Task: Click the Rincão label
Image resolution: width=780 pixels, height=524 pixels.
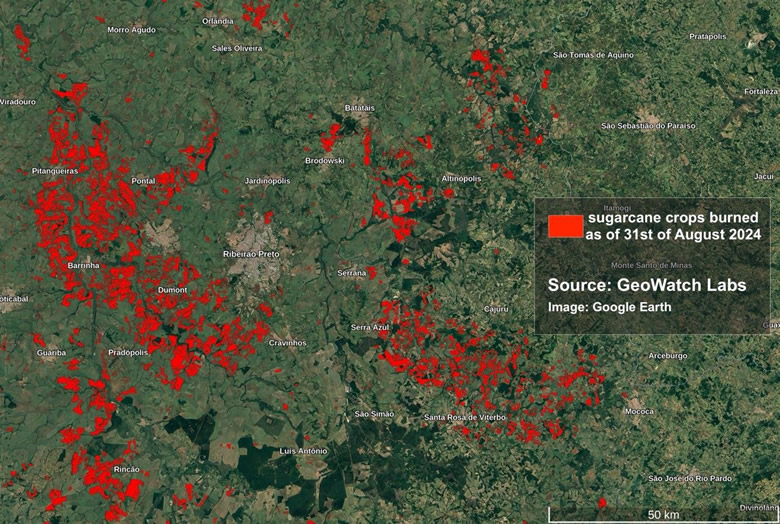Action: [x=127, y=469]
